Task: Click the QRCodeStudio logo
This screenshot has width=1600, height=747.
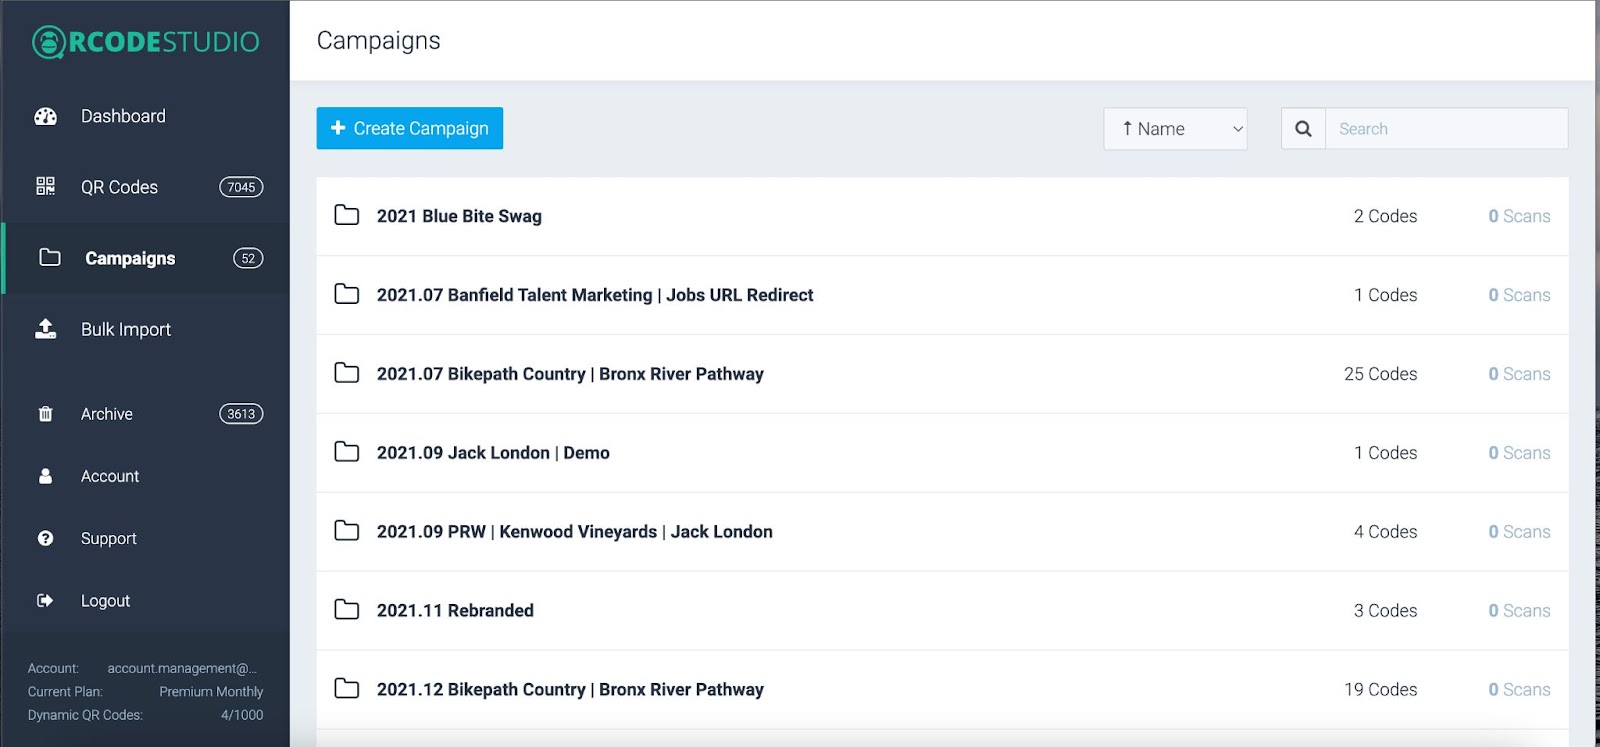Action: coord(146,42)
